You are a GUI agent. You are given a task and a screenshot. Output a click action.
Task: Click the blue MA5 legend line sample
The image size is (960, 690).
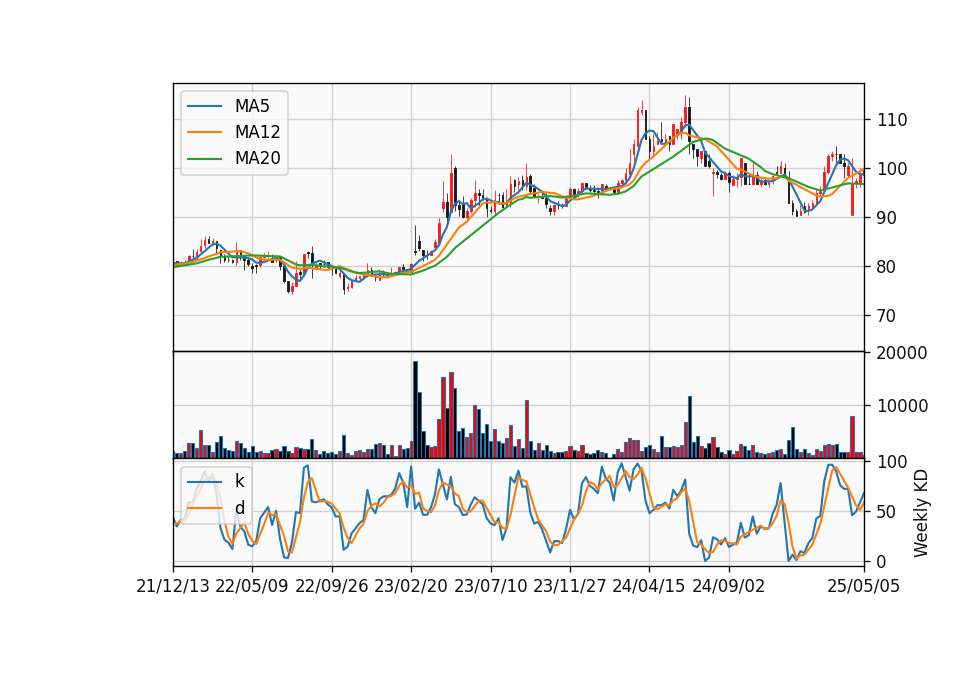click(204, 106)
